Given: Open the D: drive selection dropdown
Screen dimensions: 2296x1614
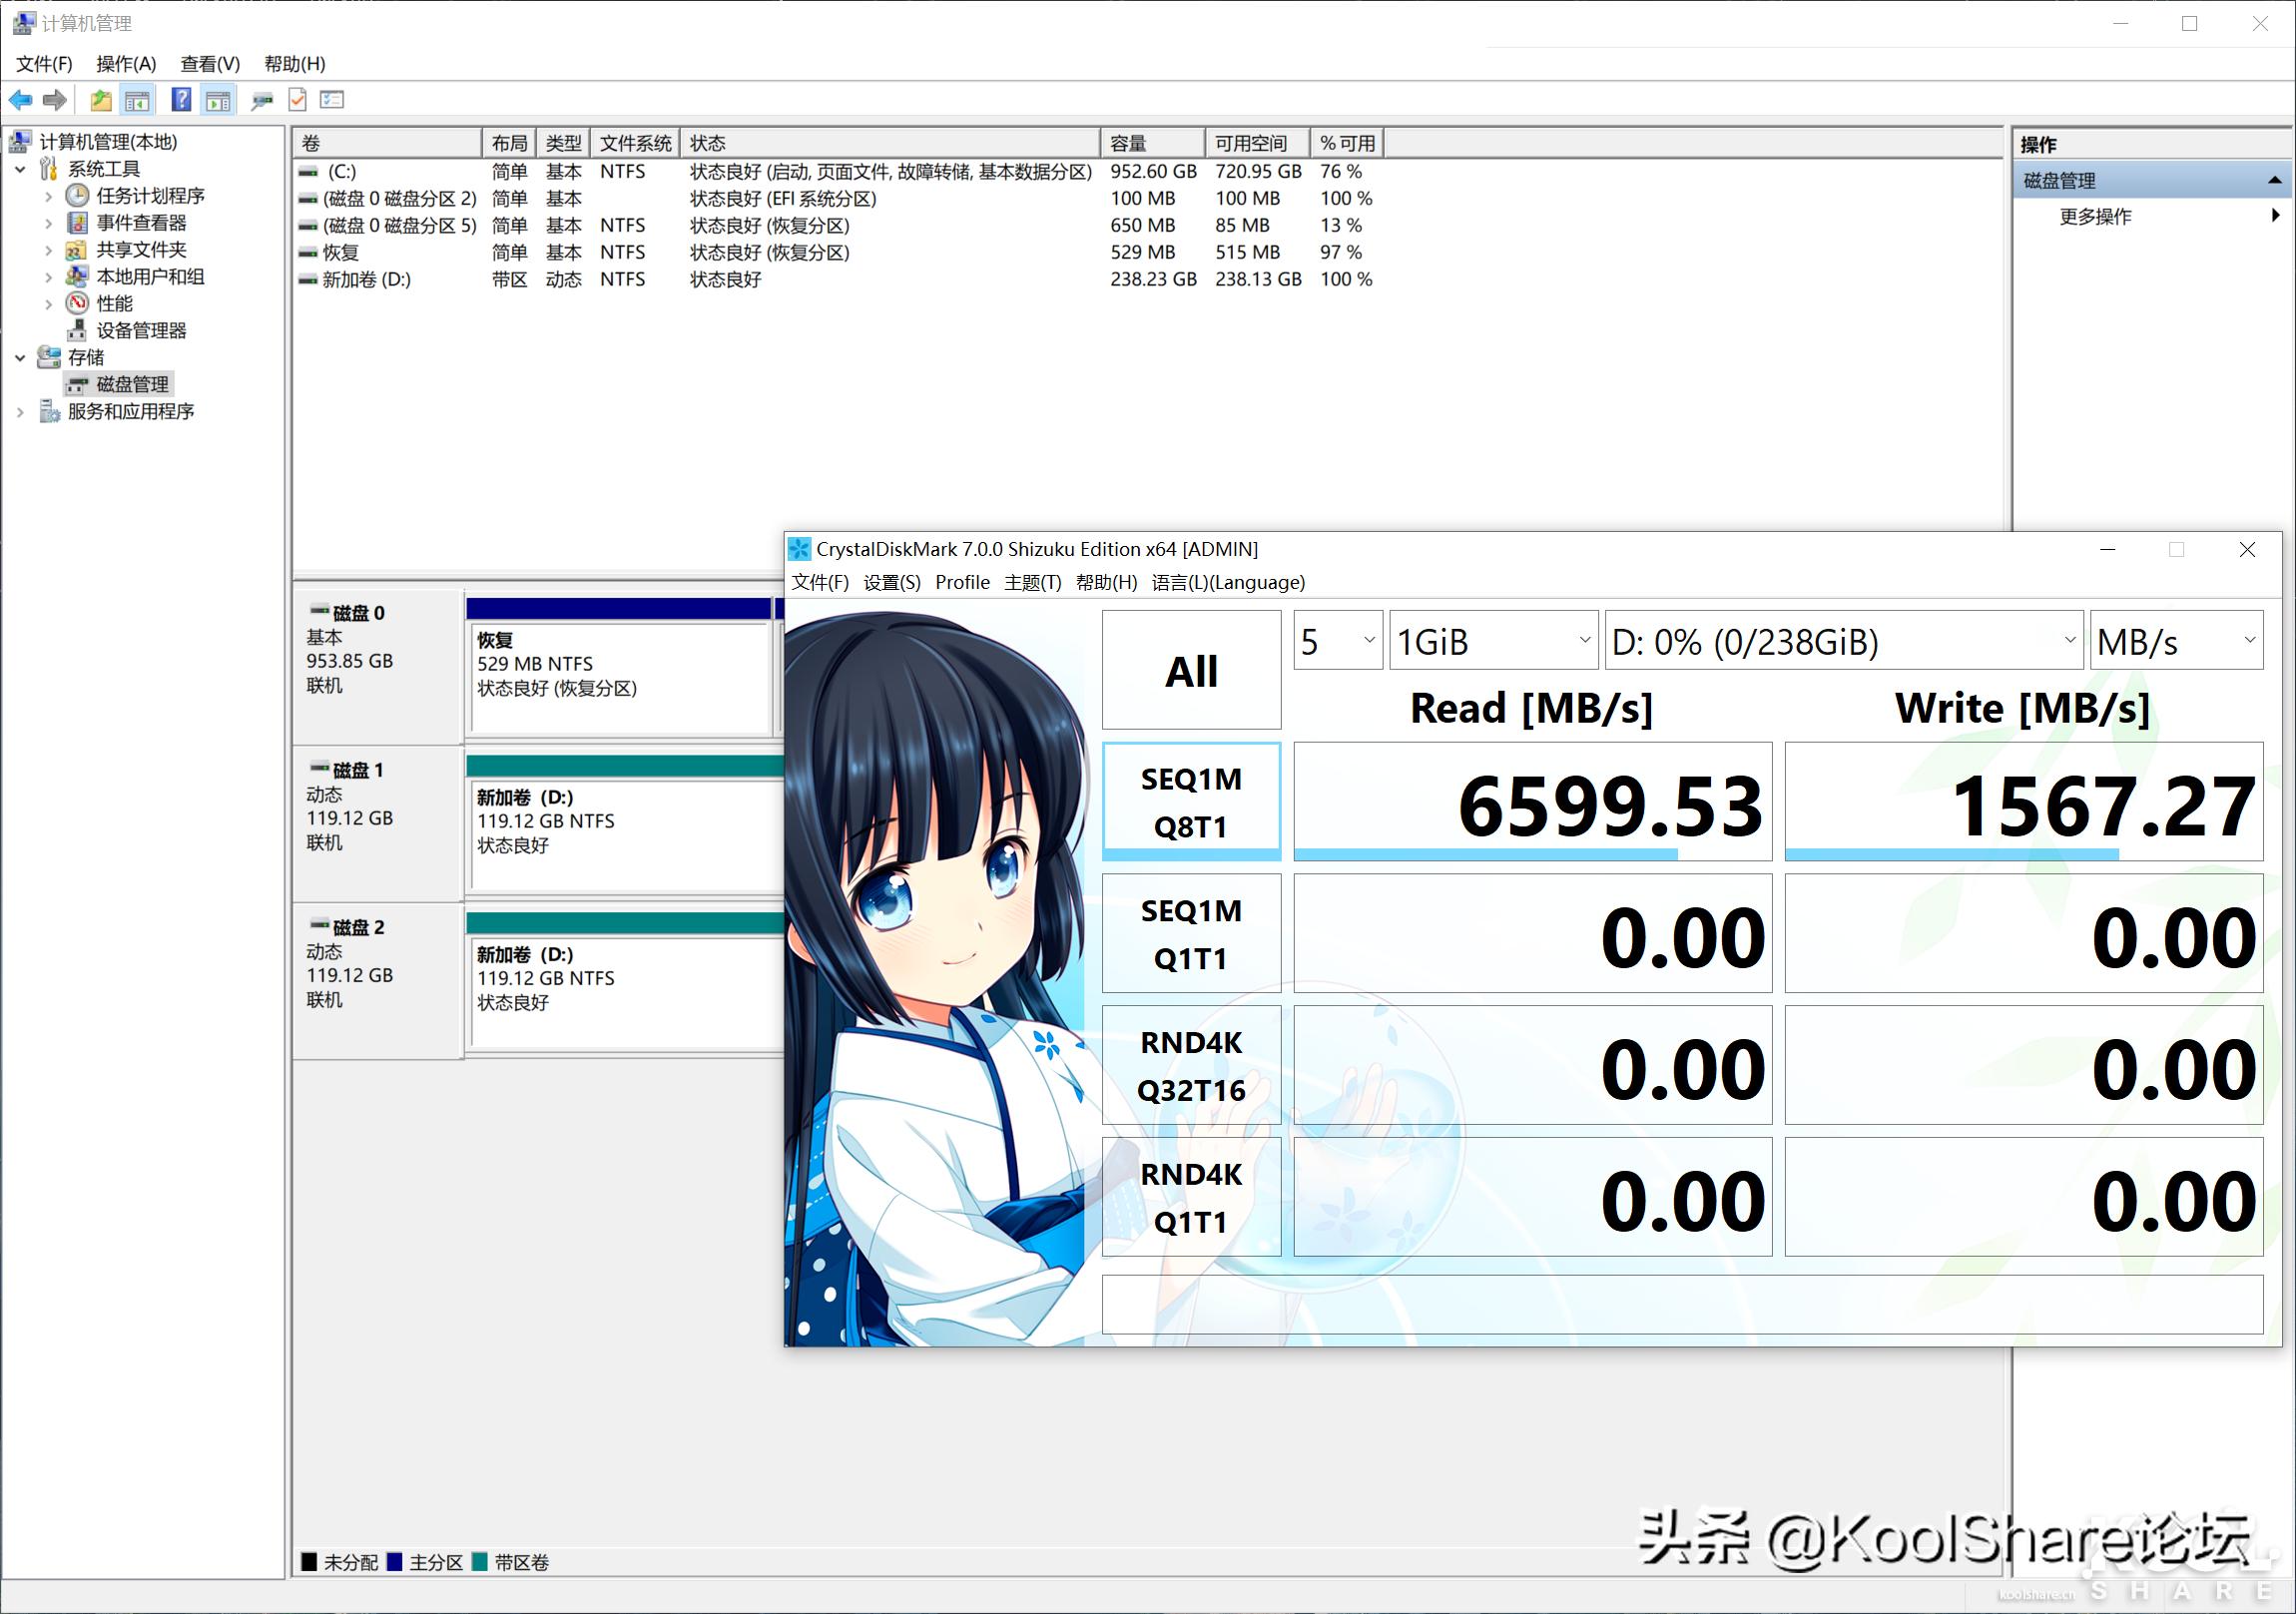Looking at the screenshot, I should (x=1843, y=641).
